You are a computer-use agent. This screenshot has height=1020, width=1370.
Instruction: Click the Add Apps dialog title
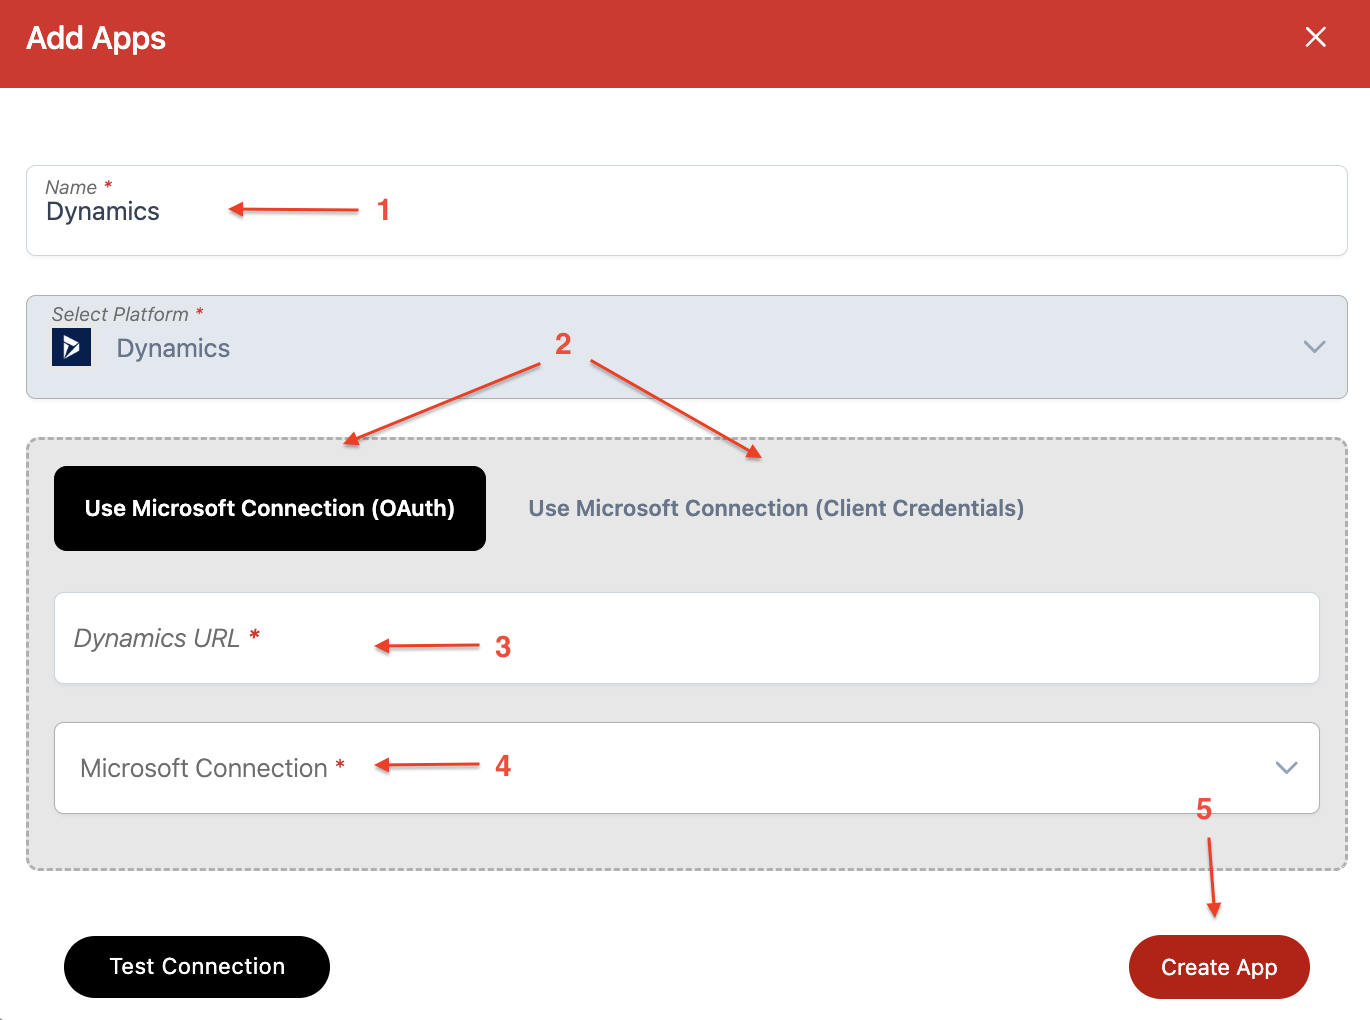[96, 38]
